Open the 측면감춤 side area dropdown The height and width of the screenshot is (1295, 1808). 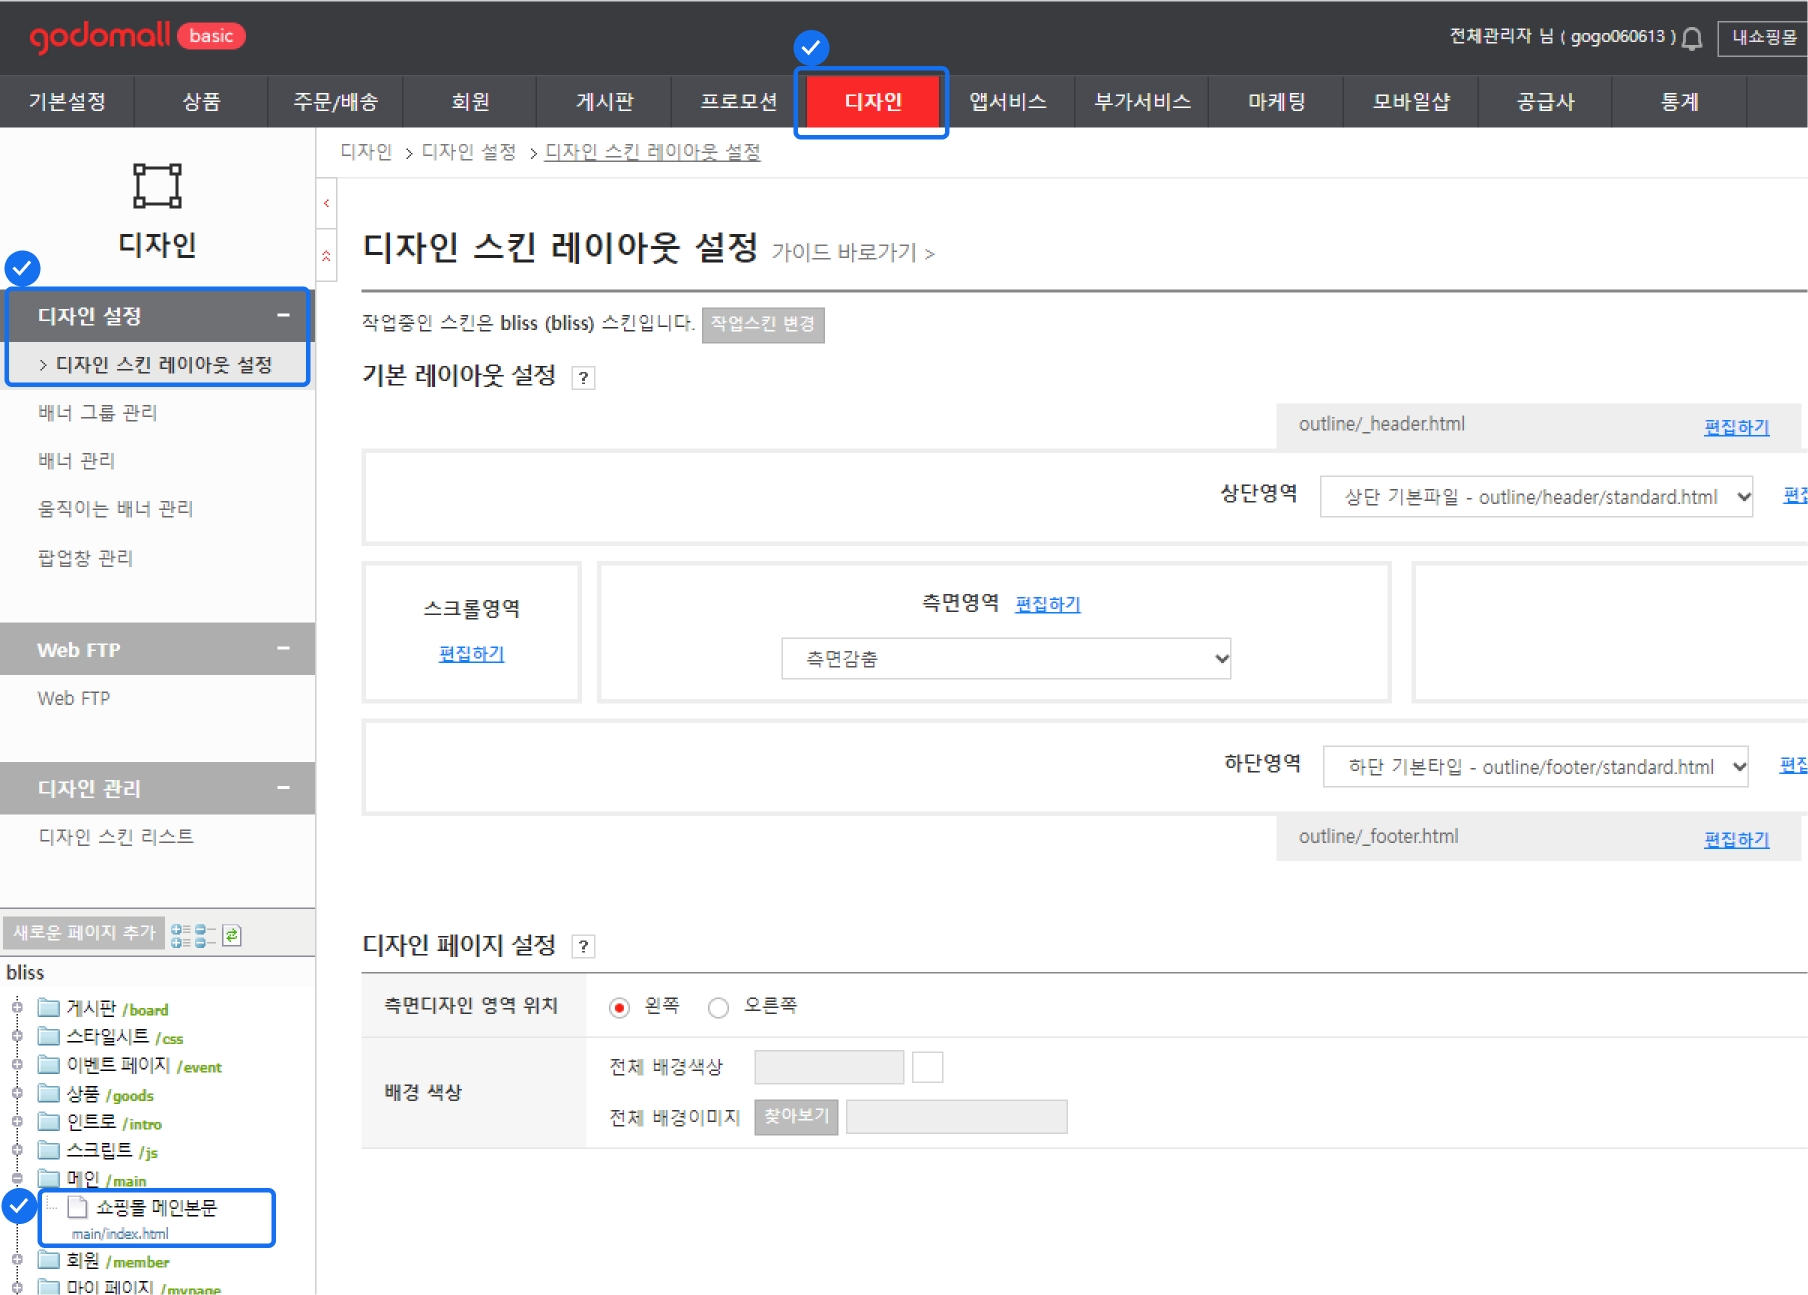(x=1005, y=659)
